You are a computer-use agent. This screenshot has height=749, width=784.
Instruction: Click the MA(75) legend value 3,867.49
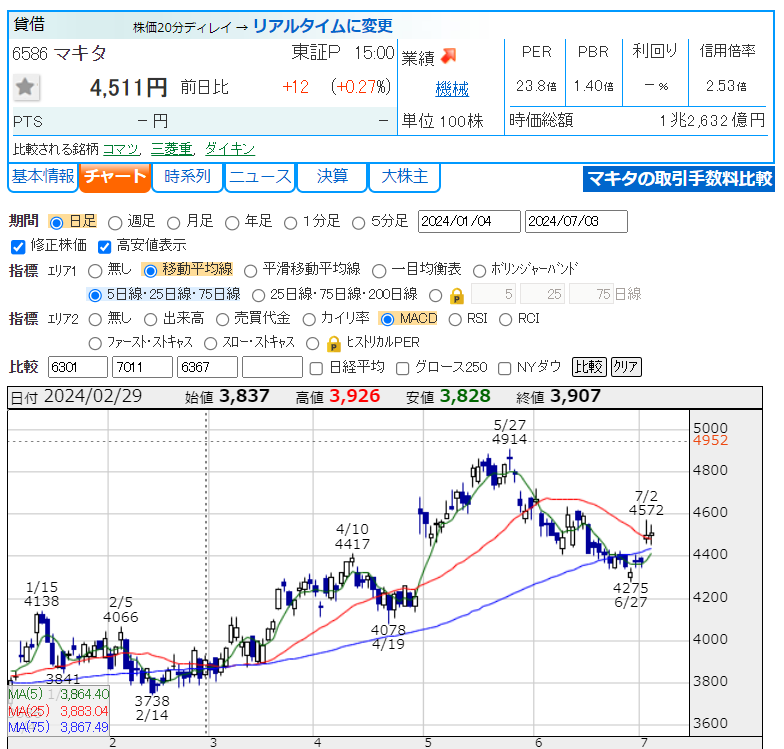point(84,728)
